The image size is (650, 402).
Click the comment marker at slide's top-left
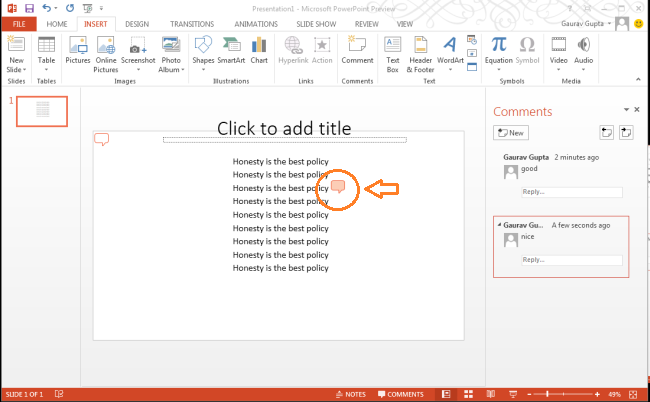102,139
